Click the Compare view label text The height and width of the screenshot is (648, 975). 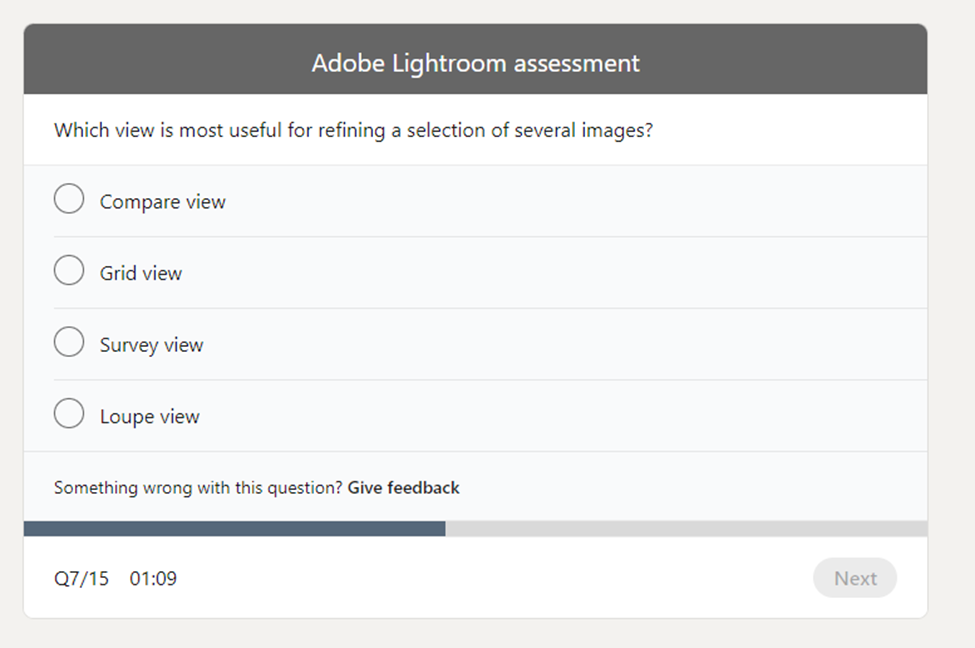click(162, 201)
